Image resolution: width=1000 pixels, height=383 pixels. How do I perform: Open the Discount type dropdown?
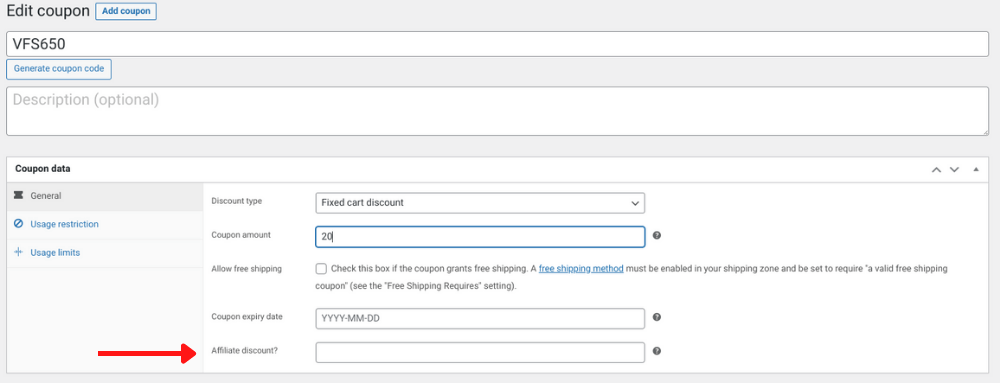(480, 203)
